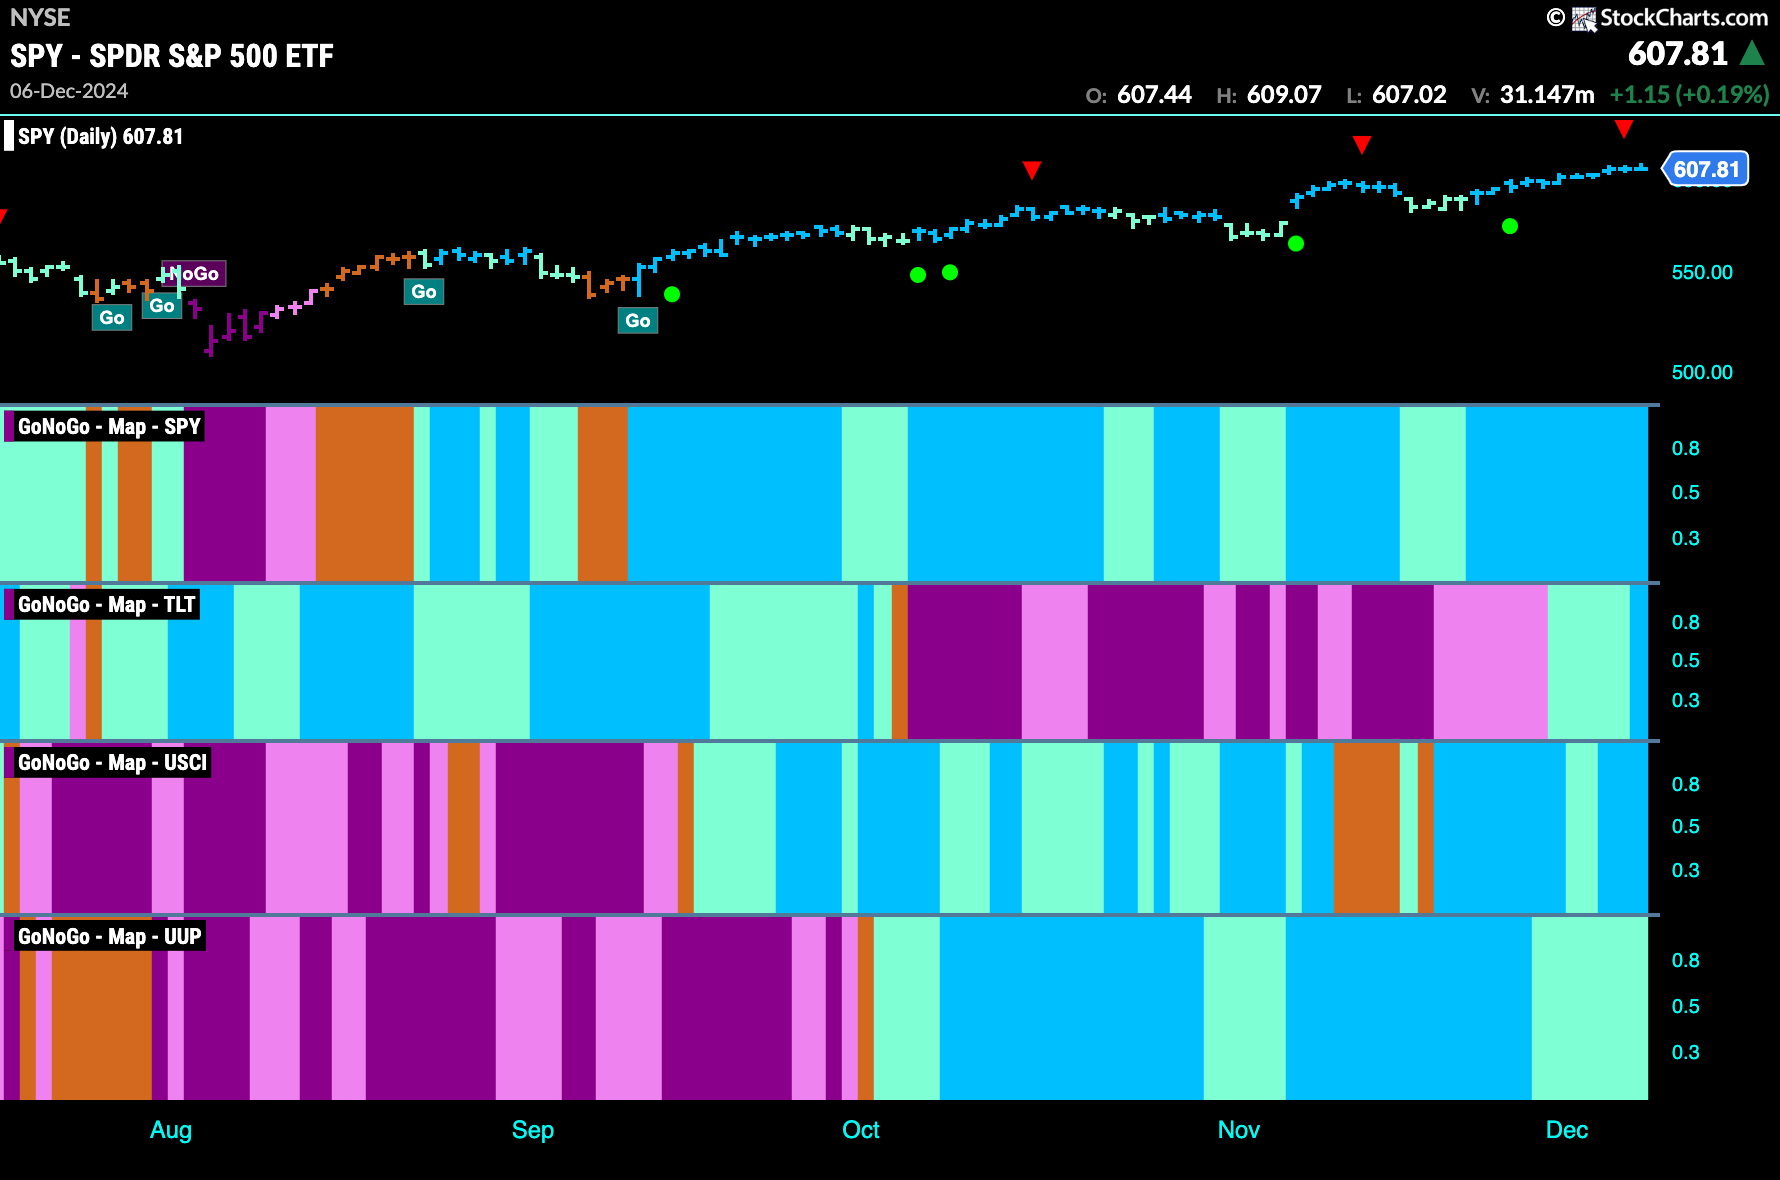This screenshot has width=1780, height=1180.
Task: Click the open value 607.44
Action: tap(1154, 95)
